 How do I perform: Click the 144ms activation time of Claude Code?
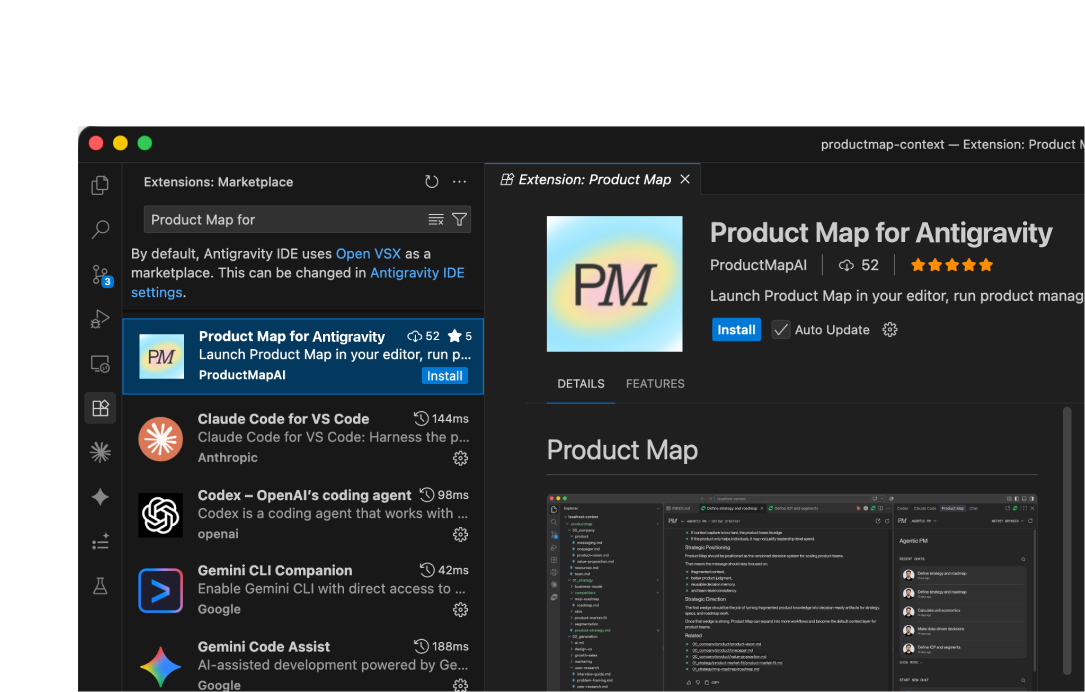(x=441, y=419)
